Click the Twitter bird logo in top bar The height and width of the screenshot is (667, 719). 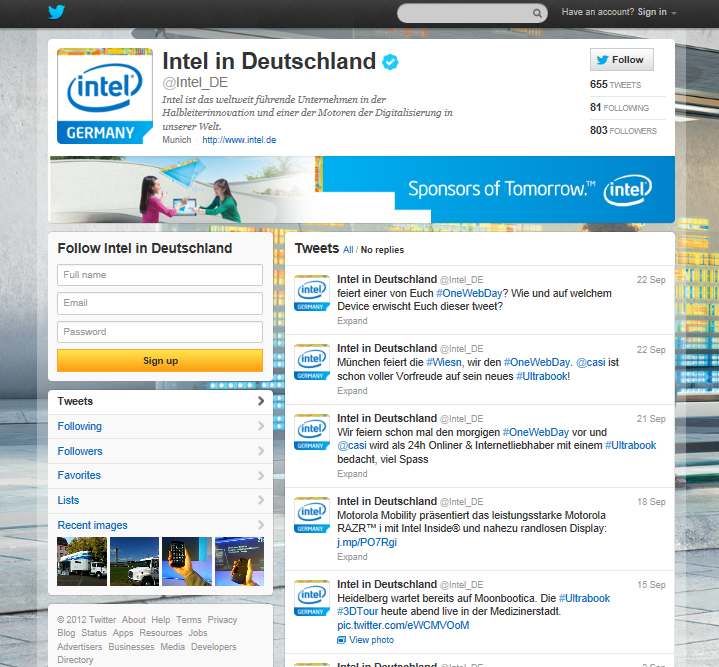[x=57, y=12]
